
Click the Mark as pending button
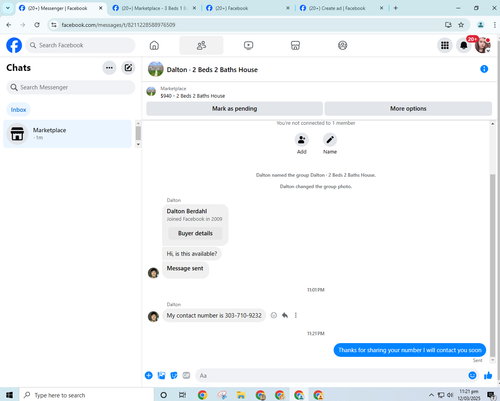pyautogui.click(x=234, y=109)
